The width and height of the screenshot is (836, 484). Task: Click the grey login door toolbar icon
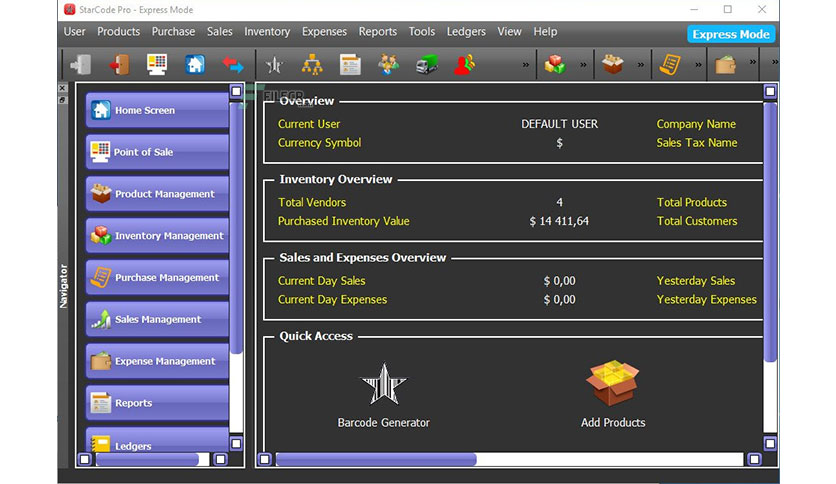[x=81, y=64]
